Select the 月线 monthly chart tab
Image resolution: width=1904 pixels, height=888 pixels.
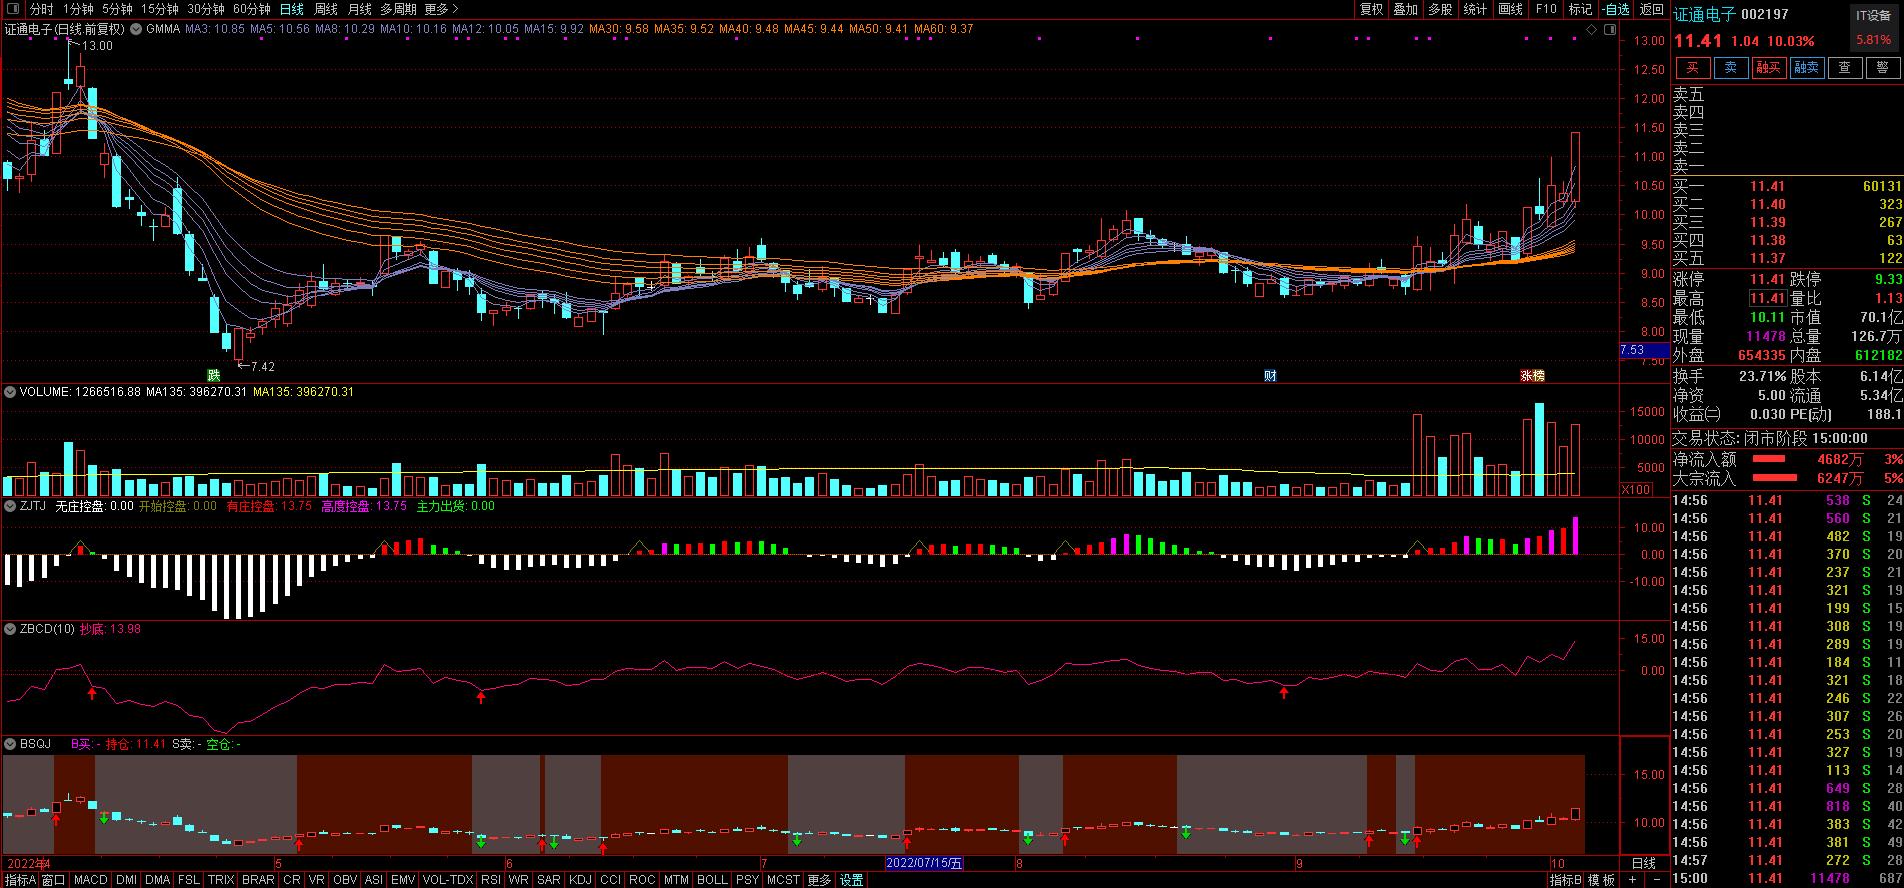click(359, 9)
